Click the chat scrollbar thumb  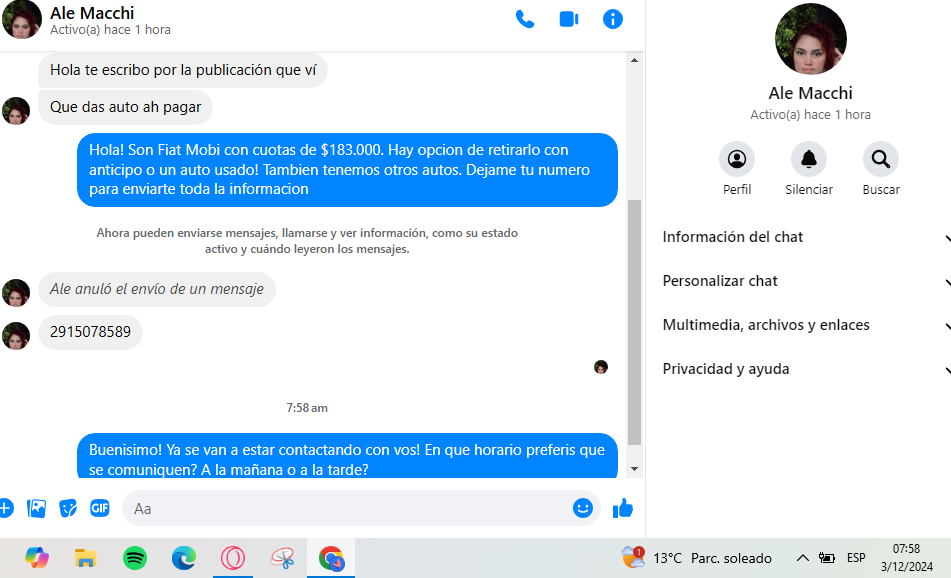[634, 322]
